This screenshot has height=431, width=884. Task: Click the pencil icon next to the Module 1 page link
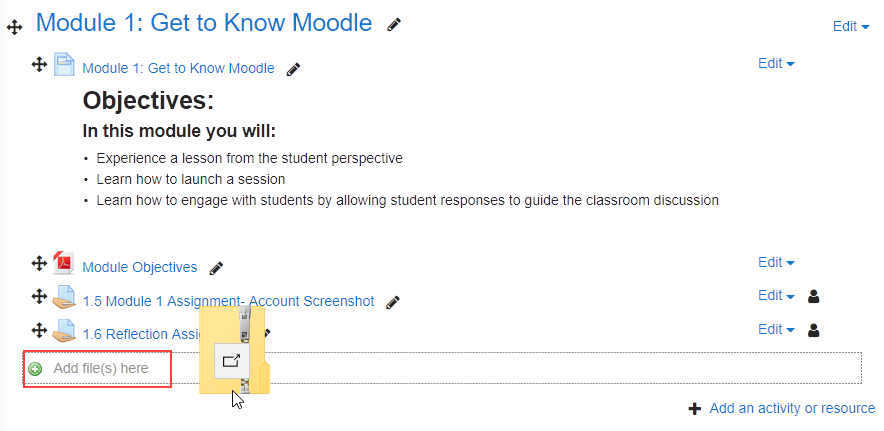(293, 69)
